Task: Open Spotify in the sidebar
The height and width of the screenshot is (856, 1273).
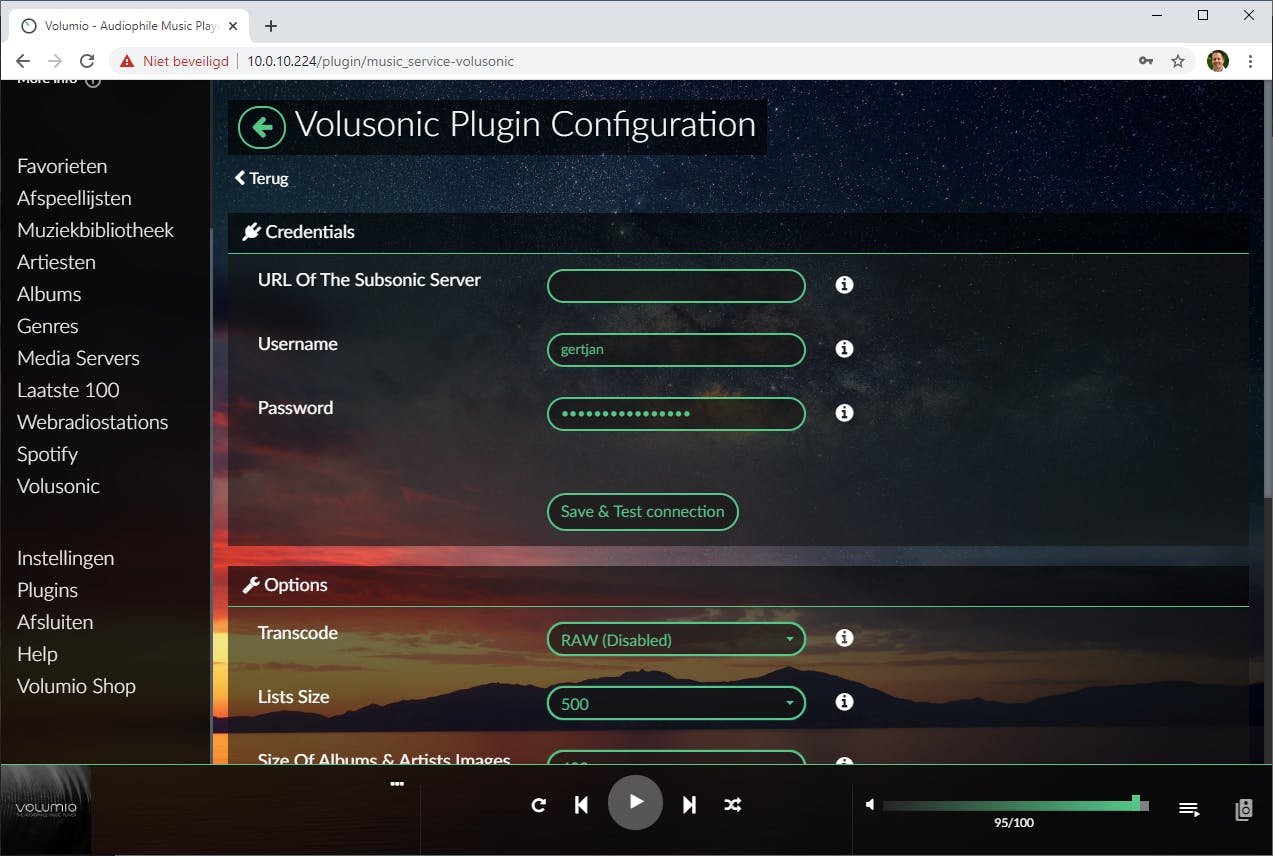Action: pyautogui.click(x=47, y=454)
